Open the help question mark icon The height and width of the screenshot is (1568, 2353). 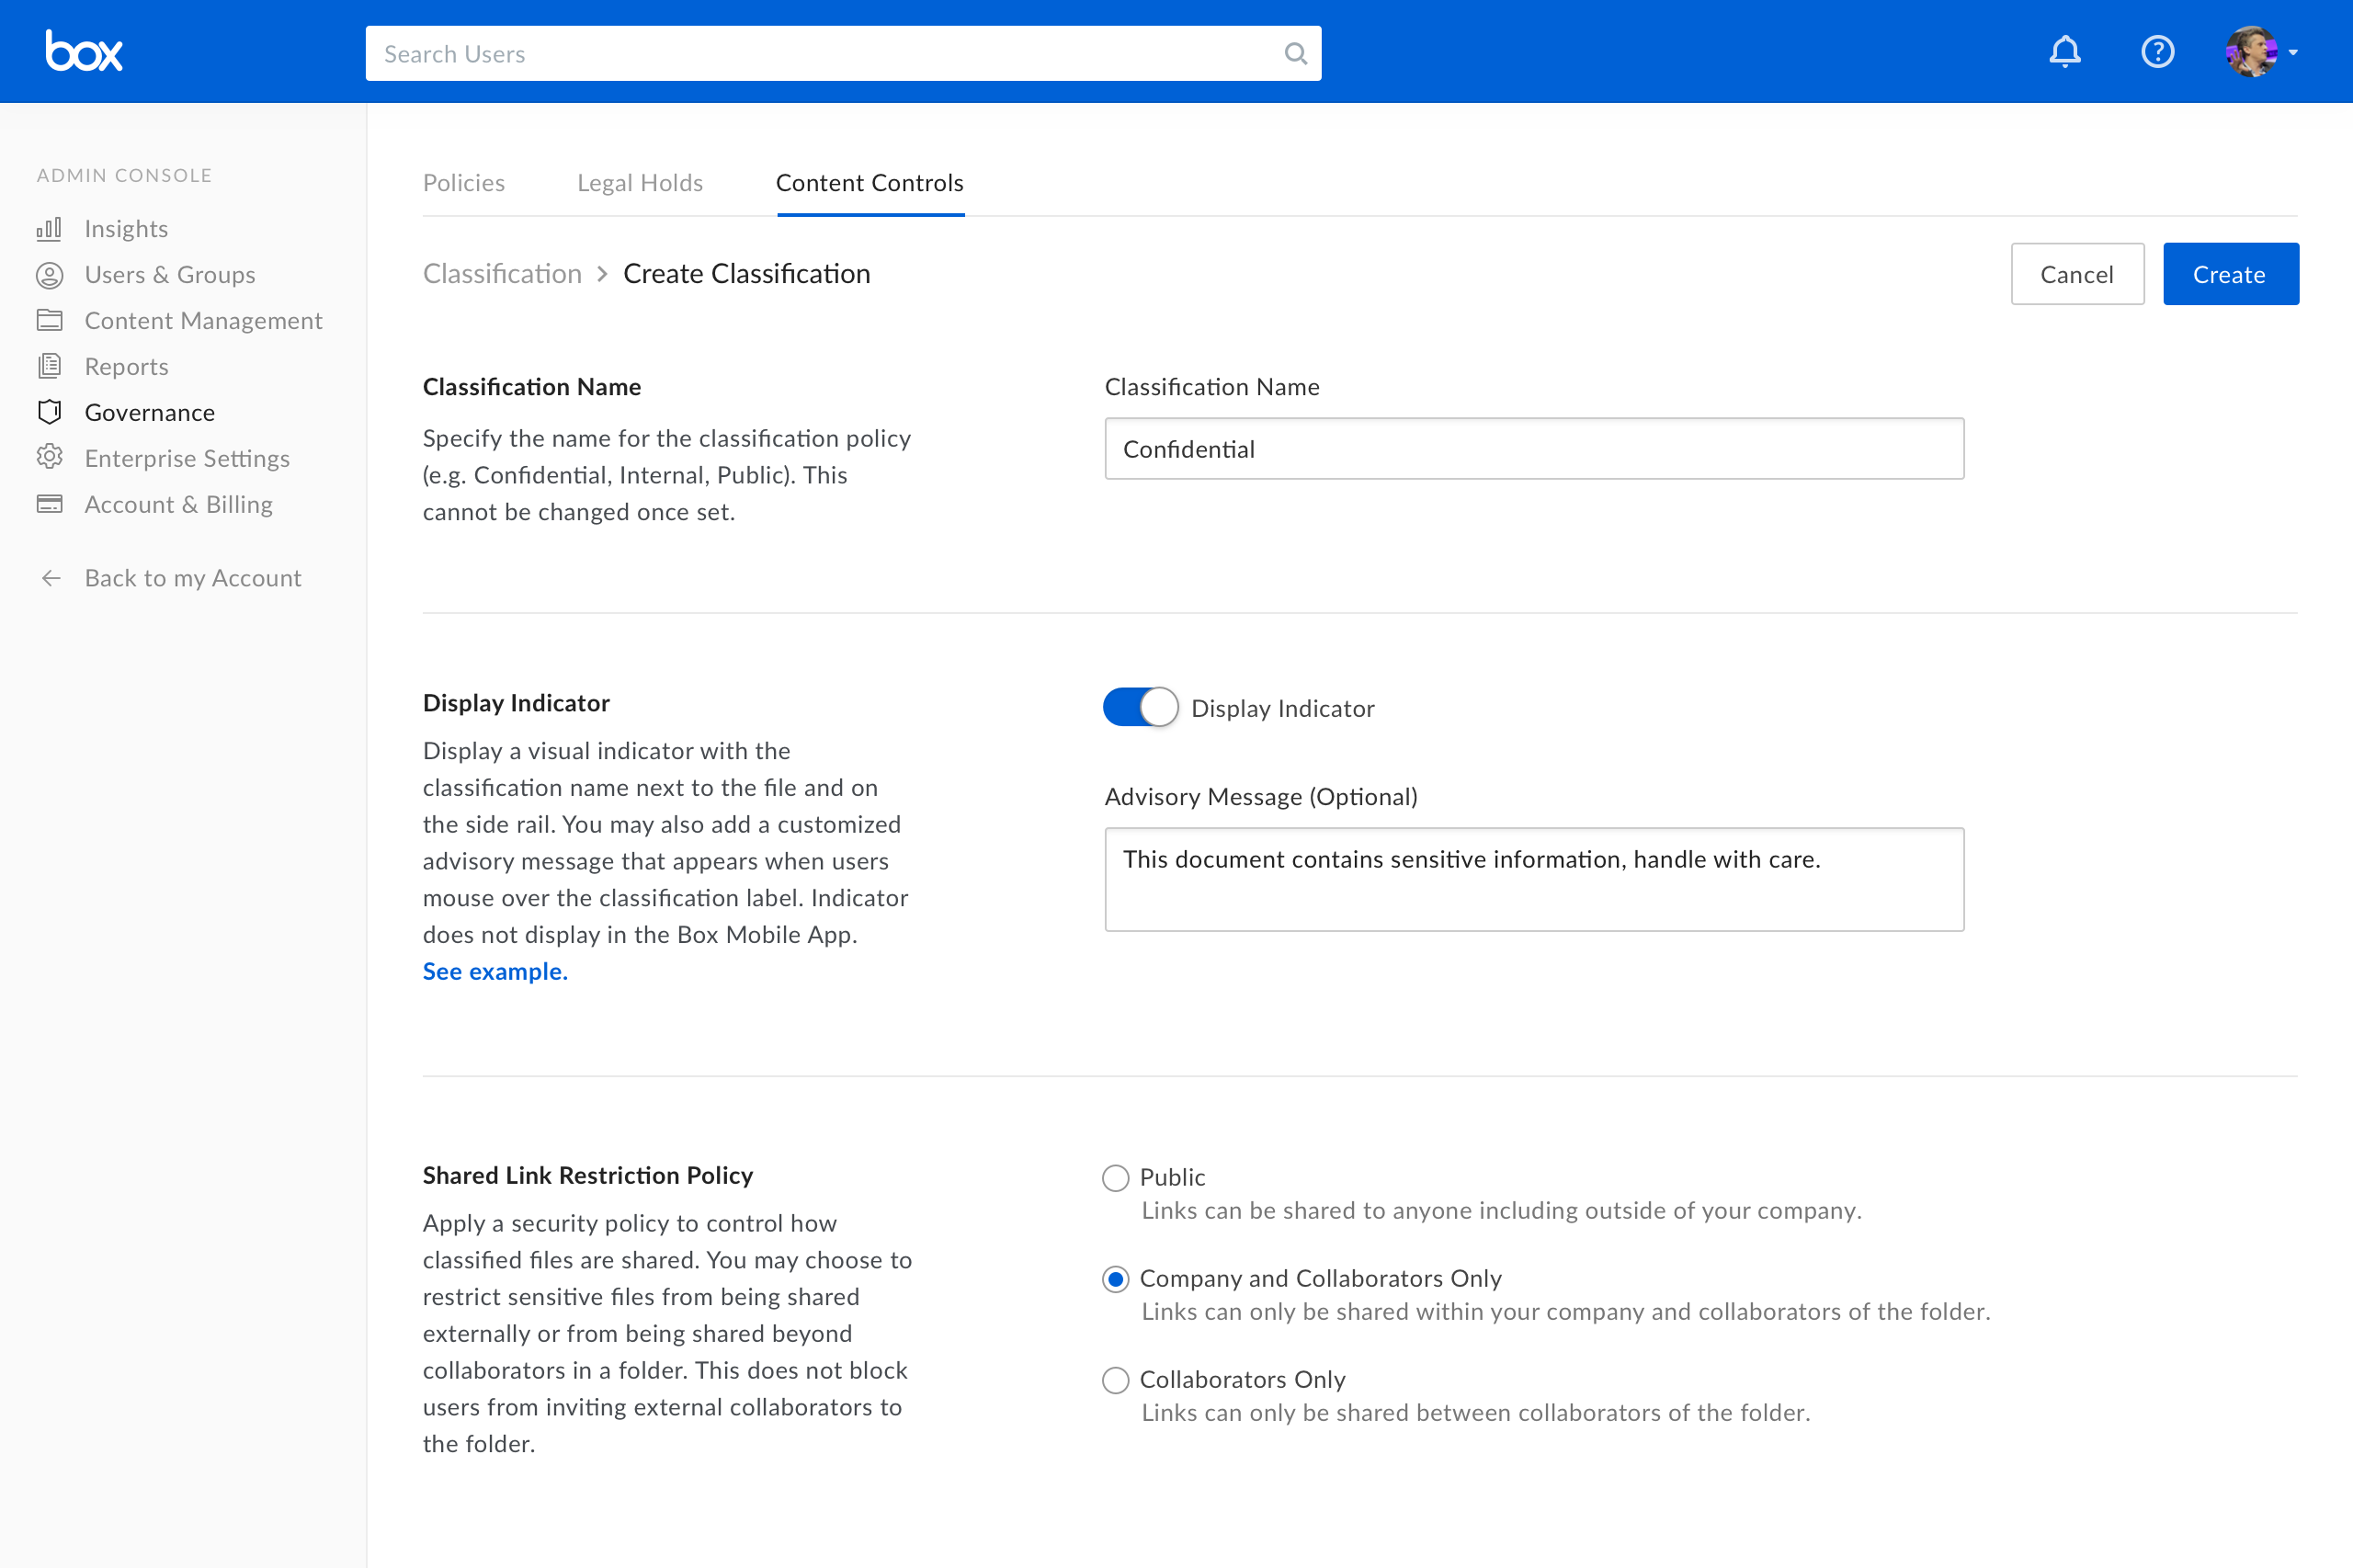[2157, 51]
